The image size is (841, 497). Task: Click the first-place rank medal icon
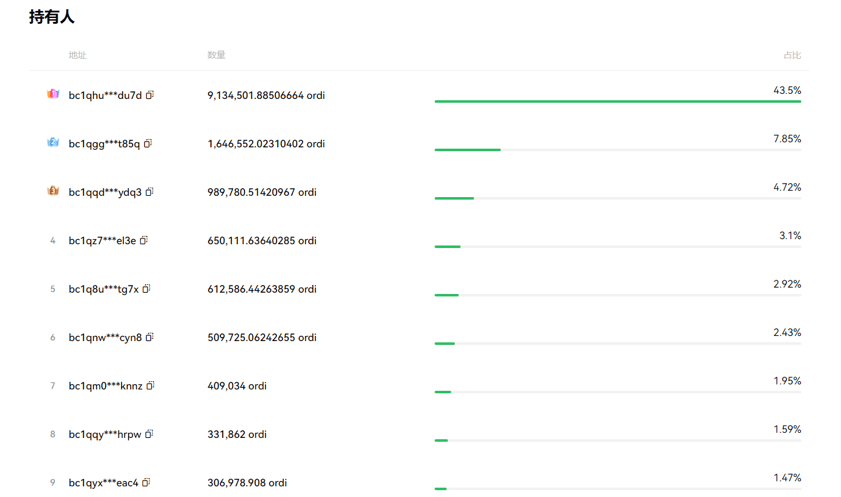pos(53,94)
